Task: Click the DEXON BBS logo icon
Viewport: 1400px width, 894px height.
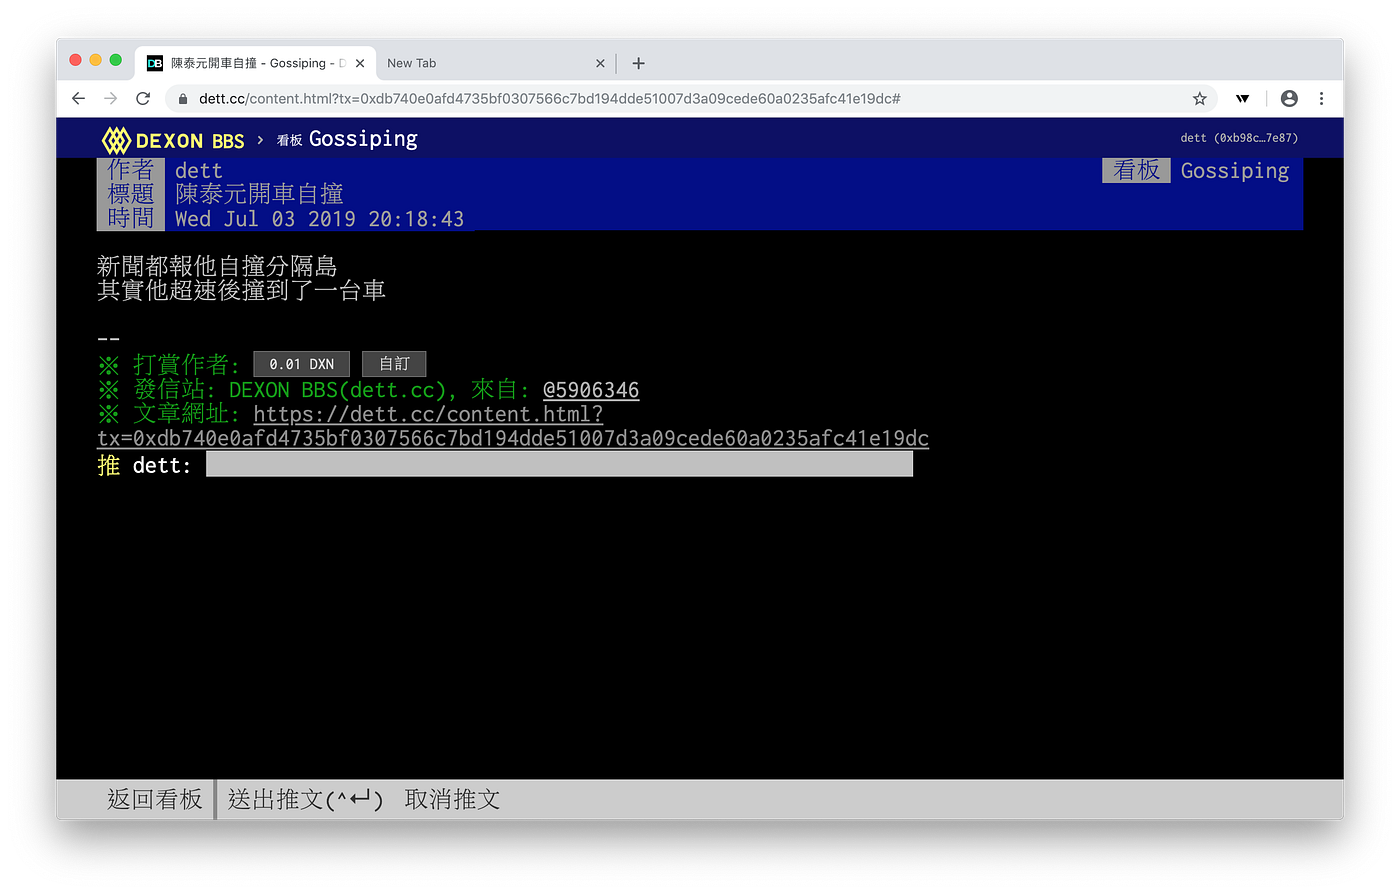Action: pyautogui.click(x=117, y=139)
